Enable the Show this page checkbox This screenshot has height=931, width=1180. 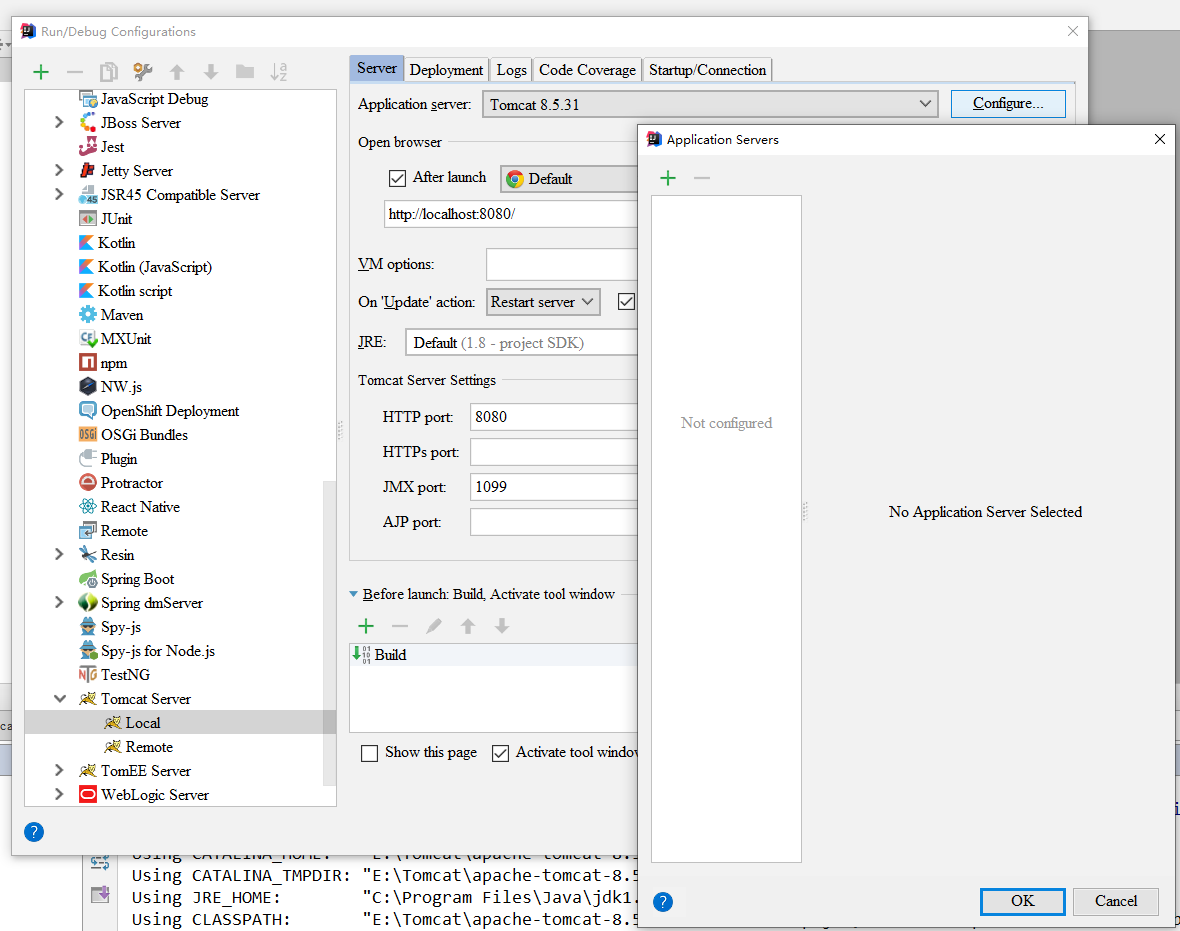(x=369, y=753)
